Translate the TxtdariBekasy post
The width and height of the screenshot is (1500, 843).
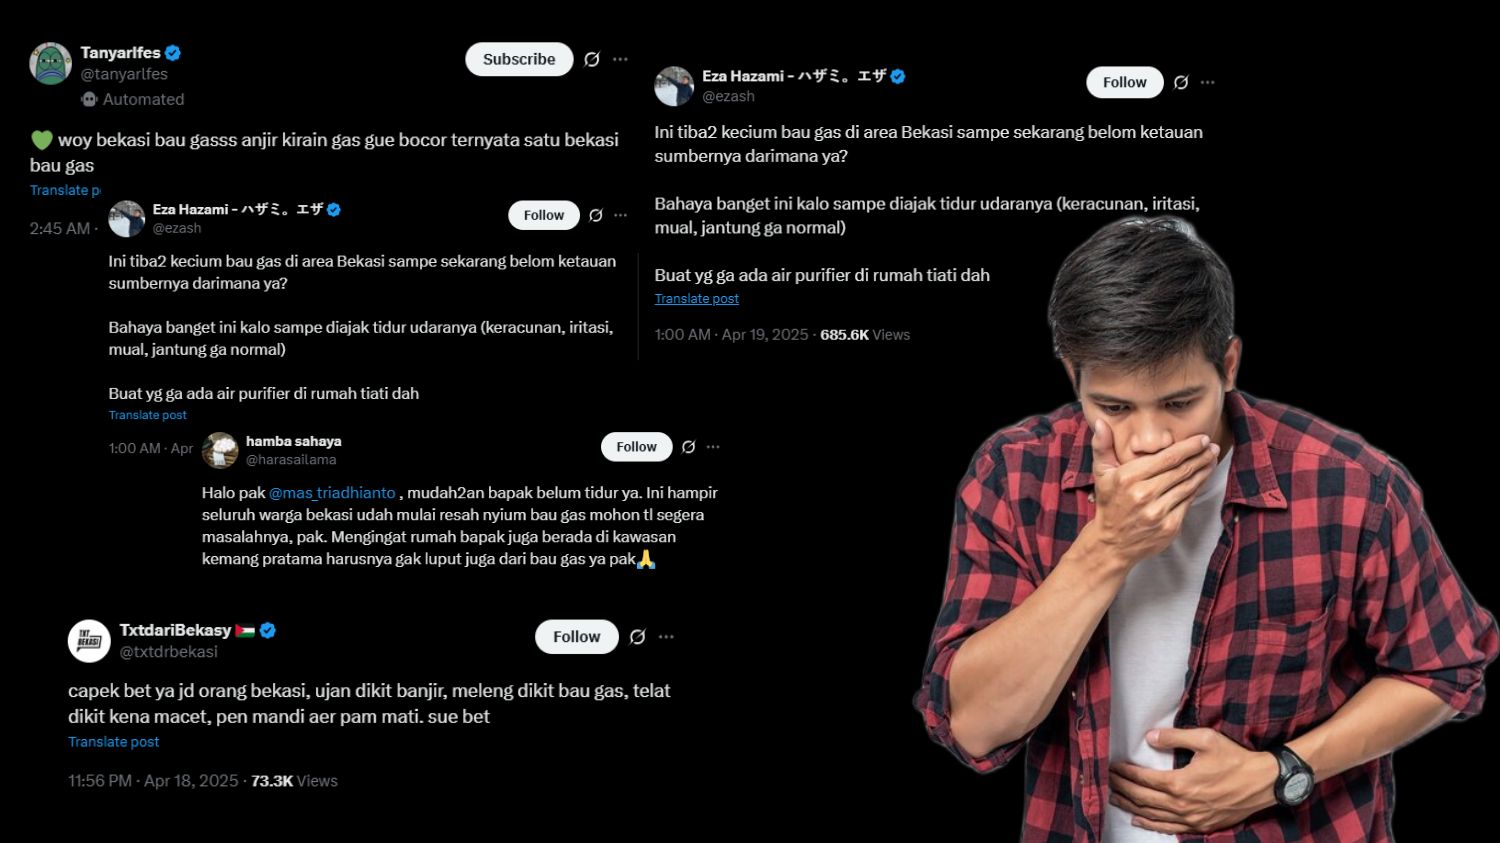[x=114, y=742]
